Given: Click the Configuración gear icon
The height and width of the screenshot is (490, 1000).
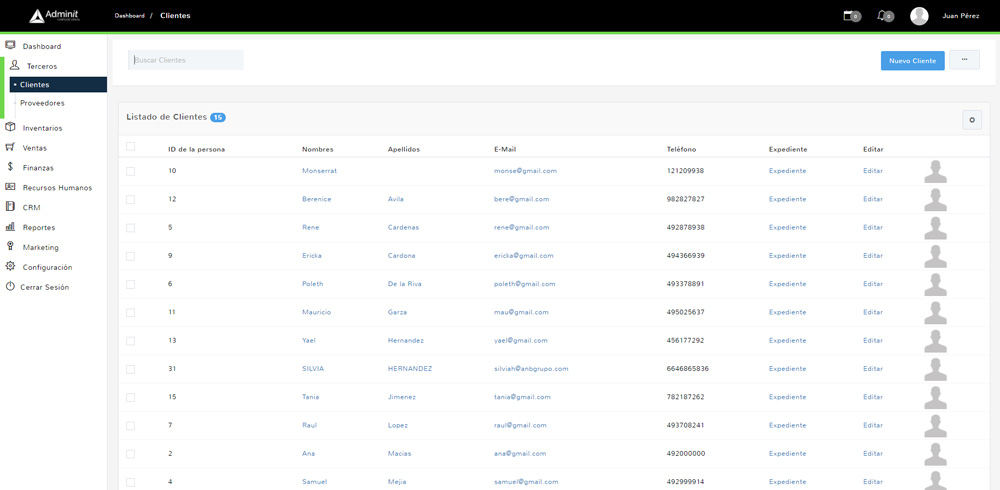Looking at the screenshot, I should coord(10,267).
